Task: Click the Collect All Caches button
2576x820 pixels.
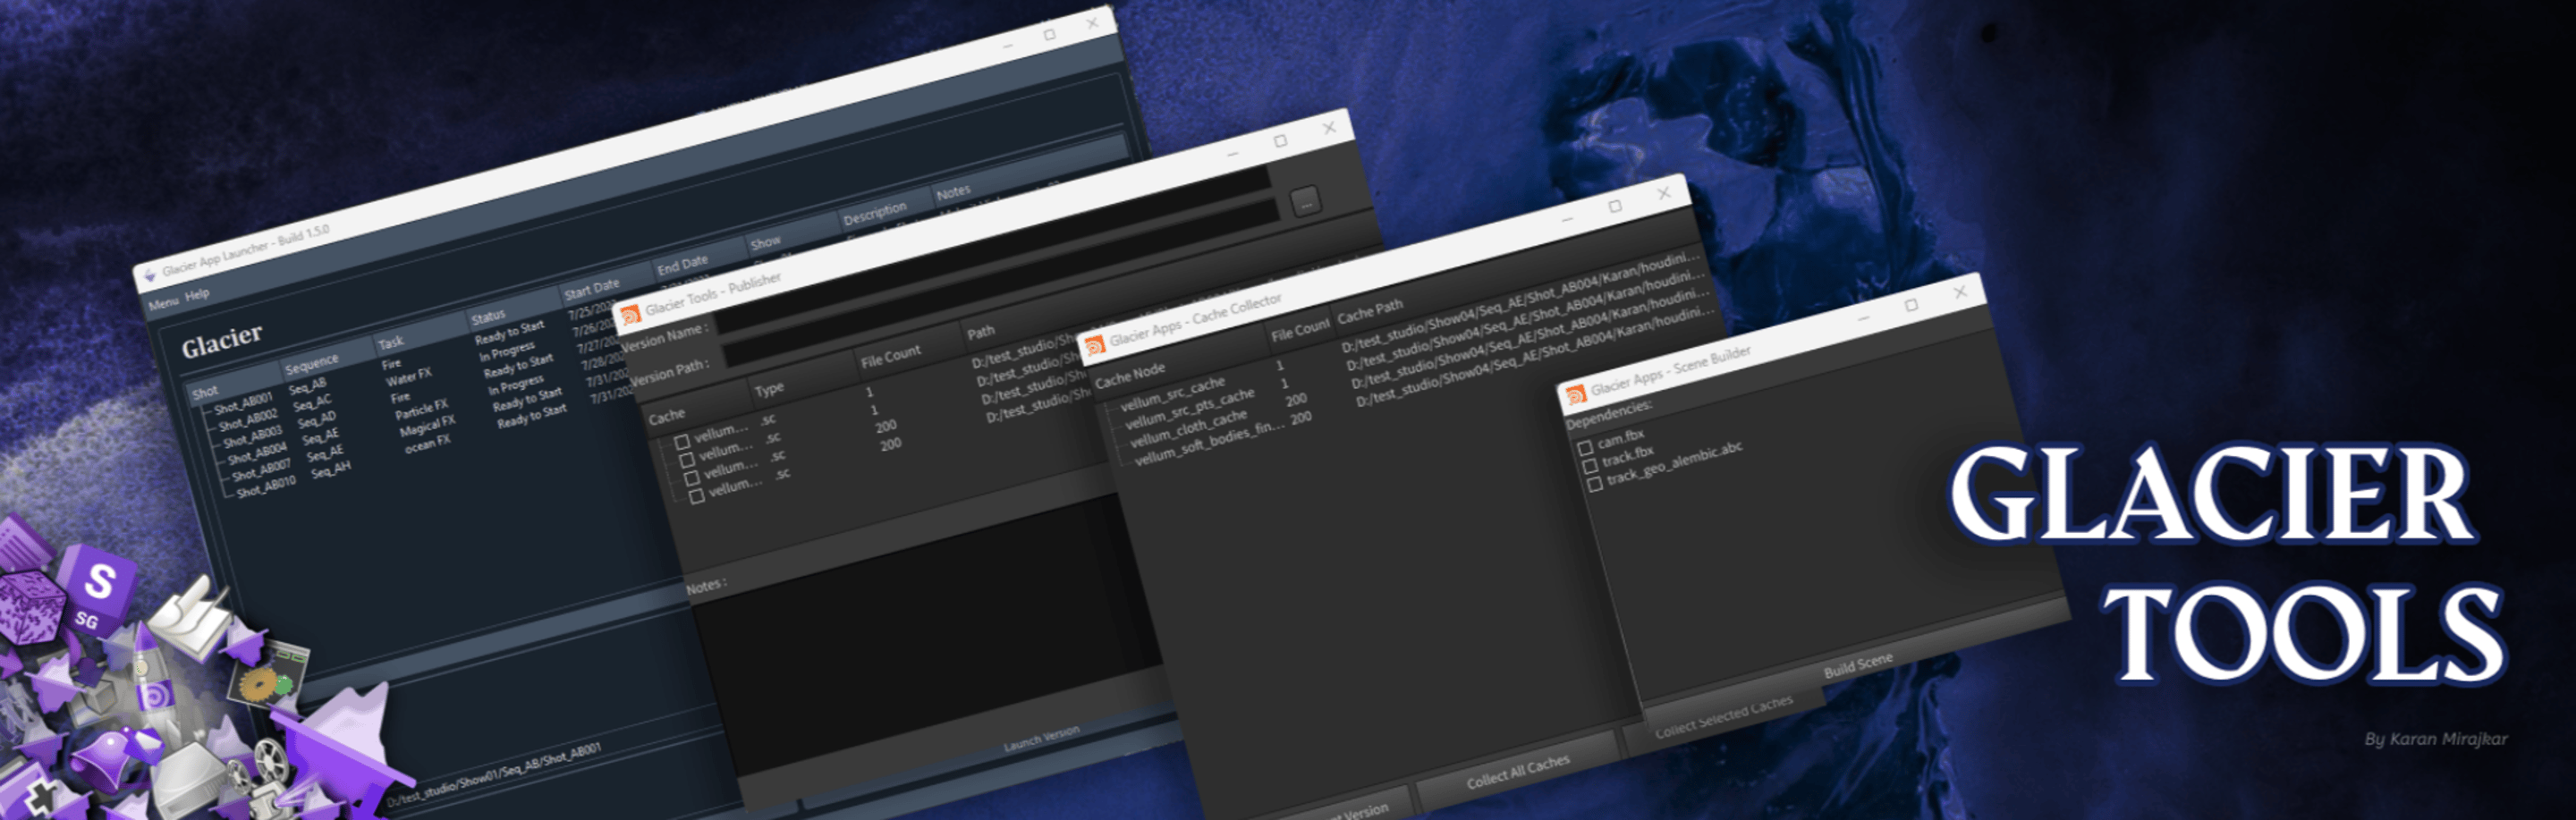Action: 1518,772
